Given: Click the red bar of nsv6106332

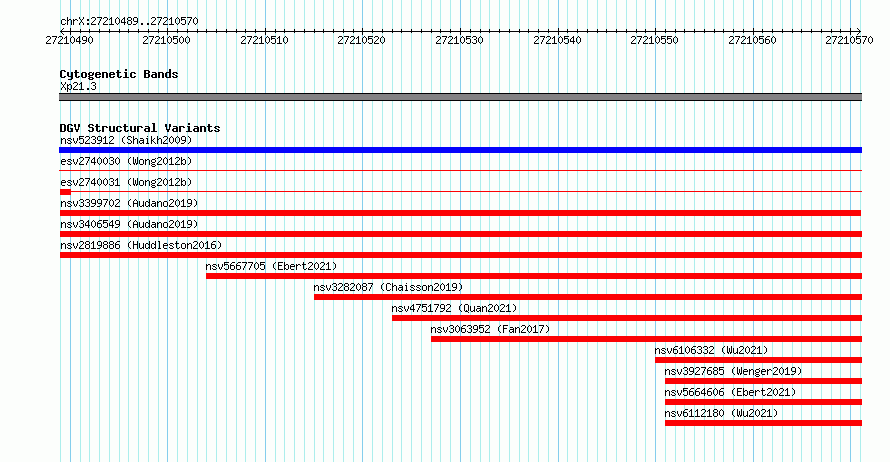Looking at the screenshot, I should [x=758, y=360].
